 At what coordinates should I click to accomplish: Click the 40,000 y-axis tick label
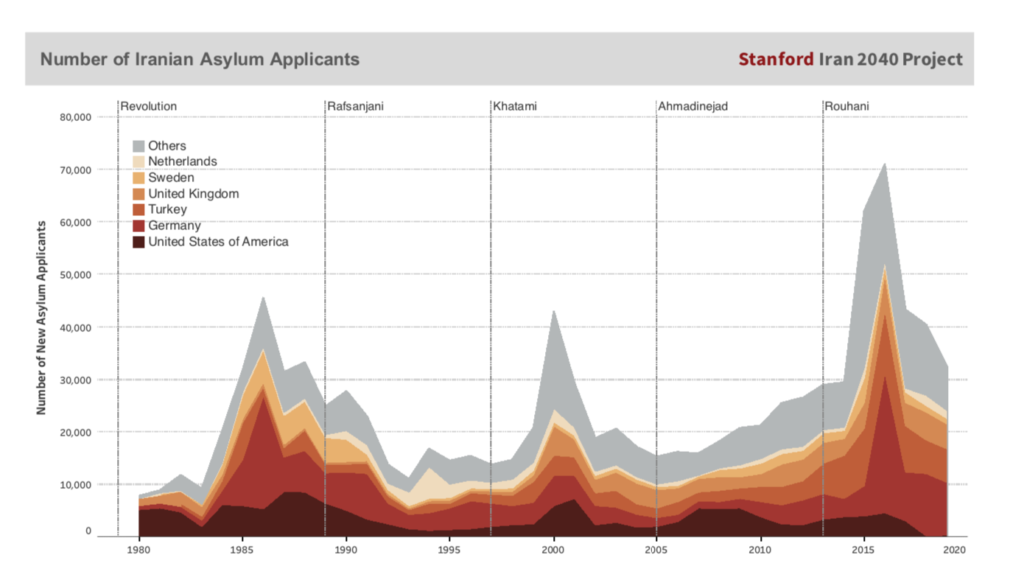click(x=76, y=327)
